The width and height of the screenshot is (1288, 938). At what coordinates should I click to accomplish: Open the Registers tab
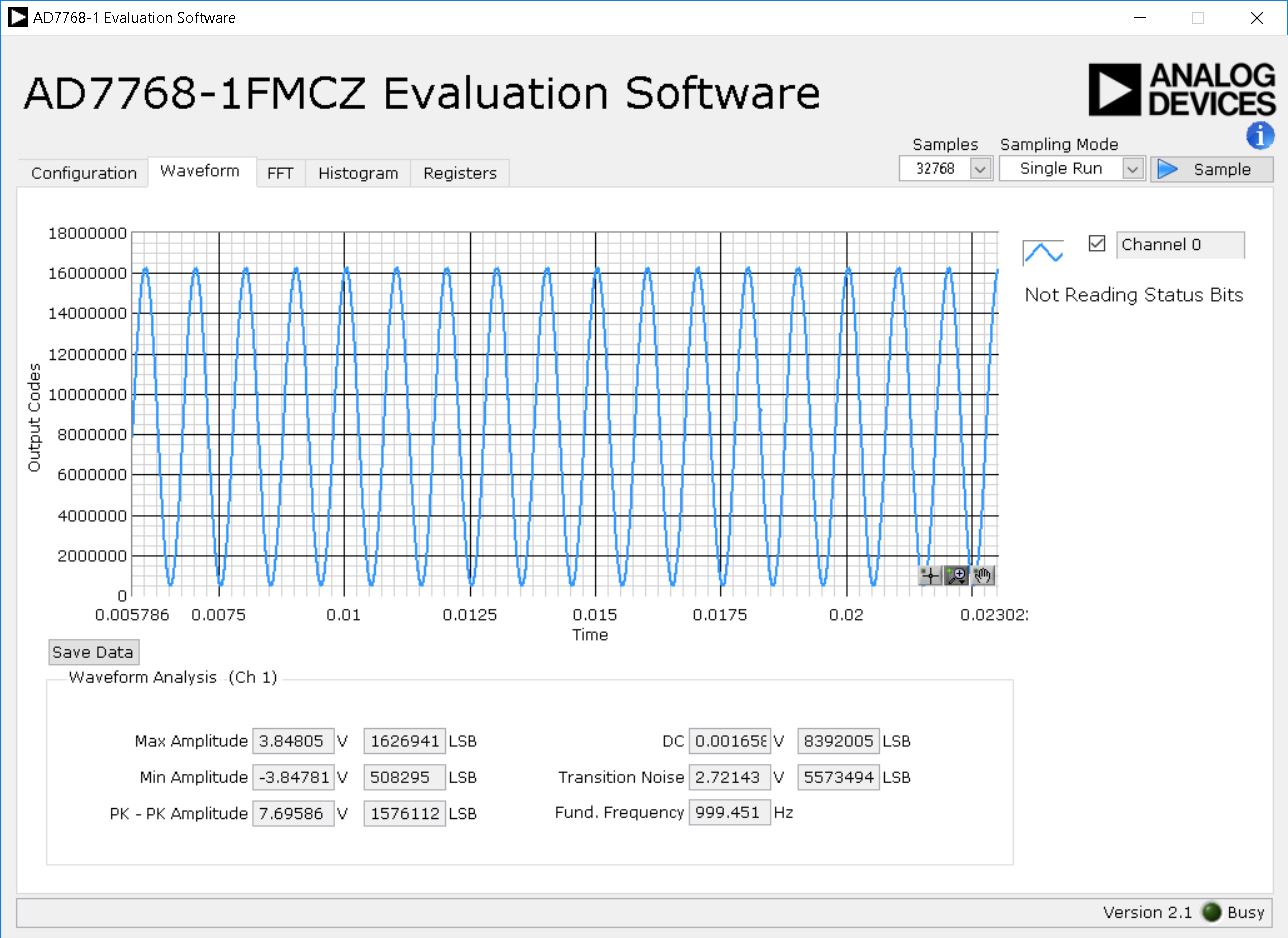pos(460,173)
